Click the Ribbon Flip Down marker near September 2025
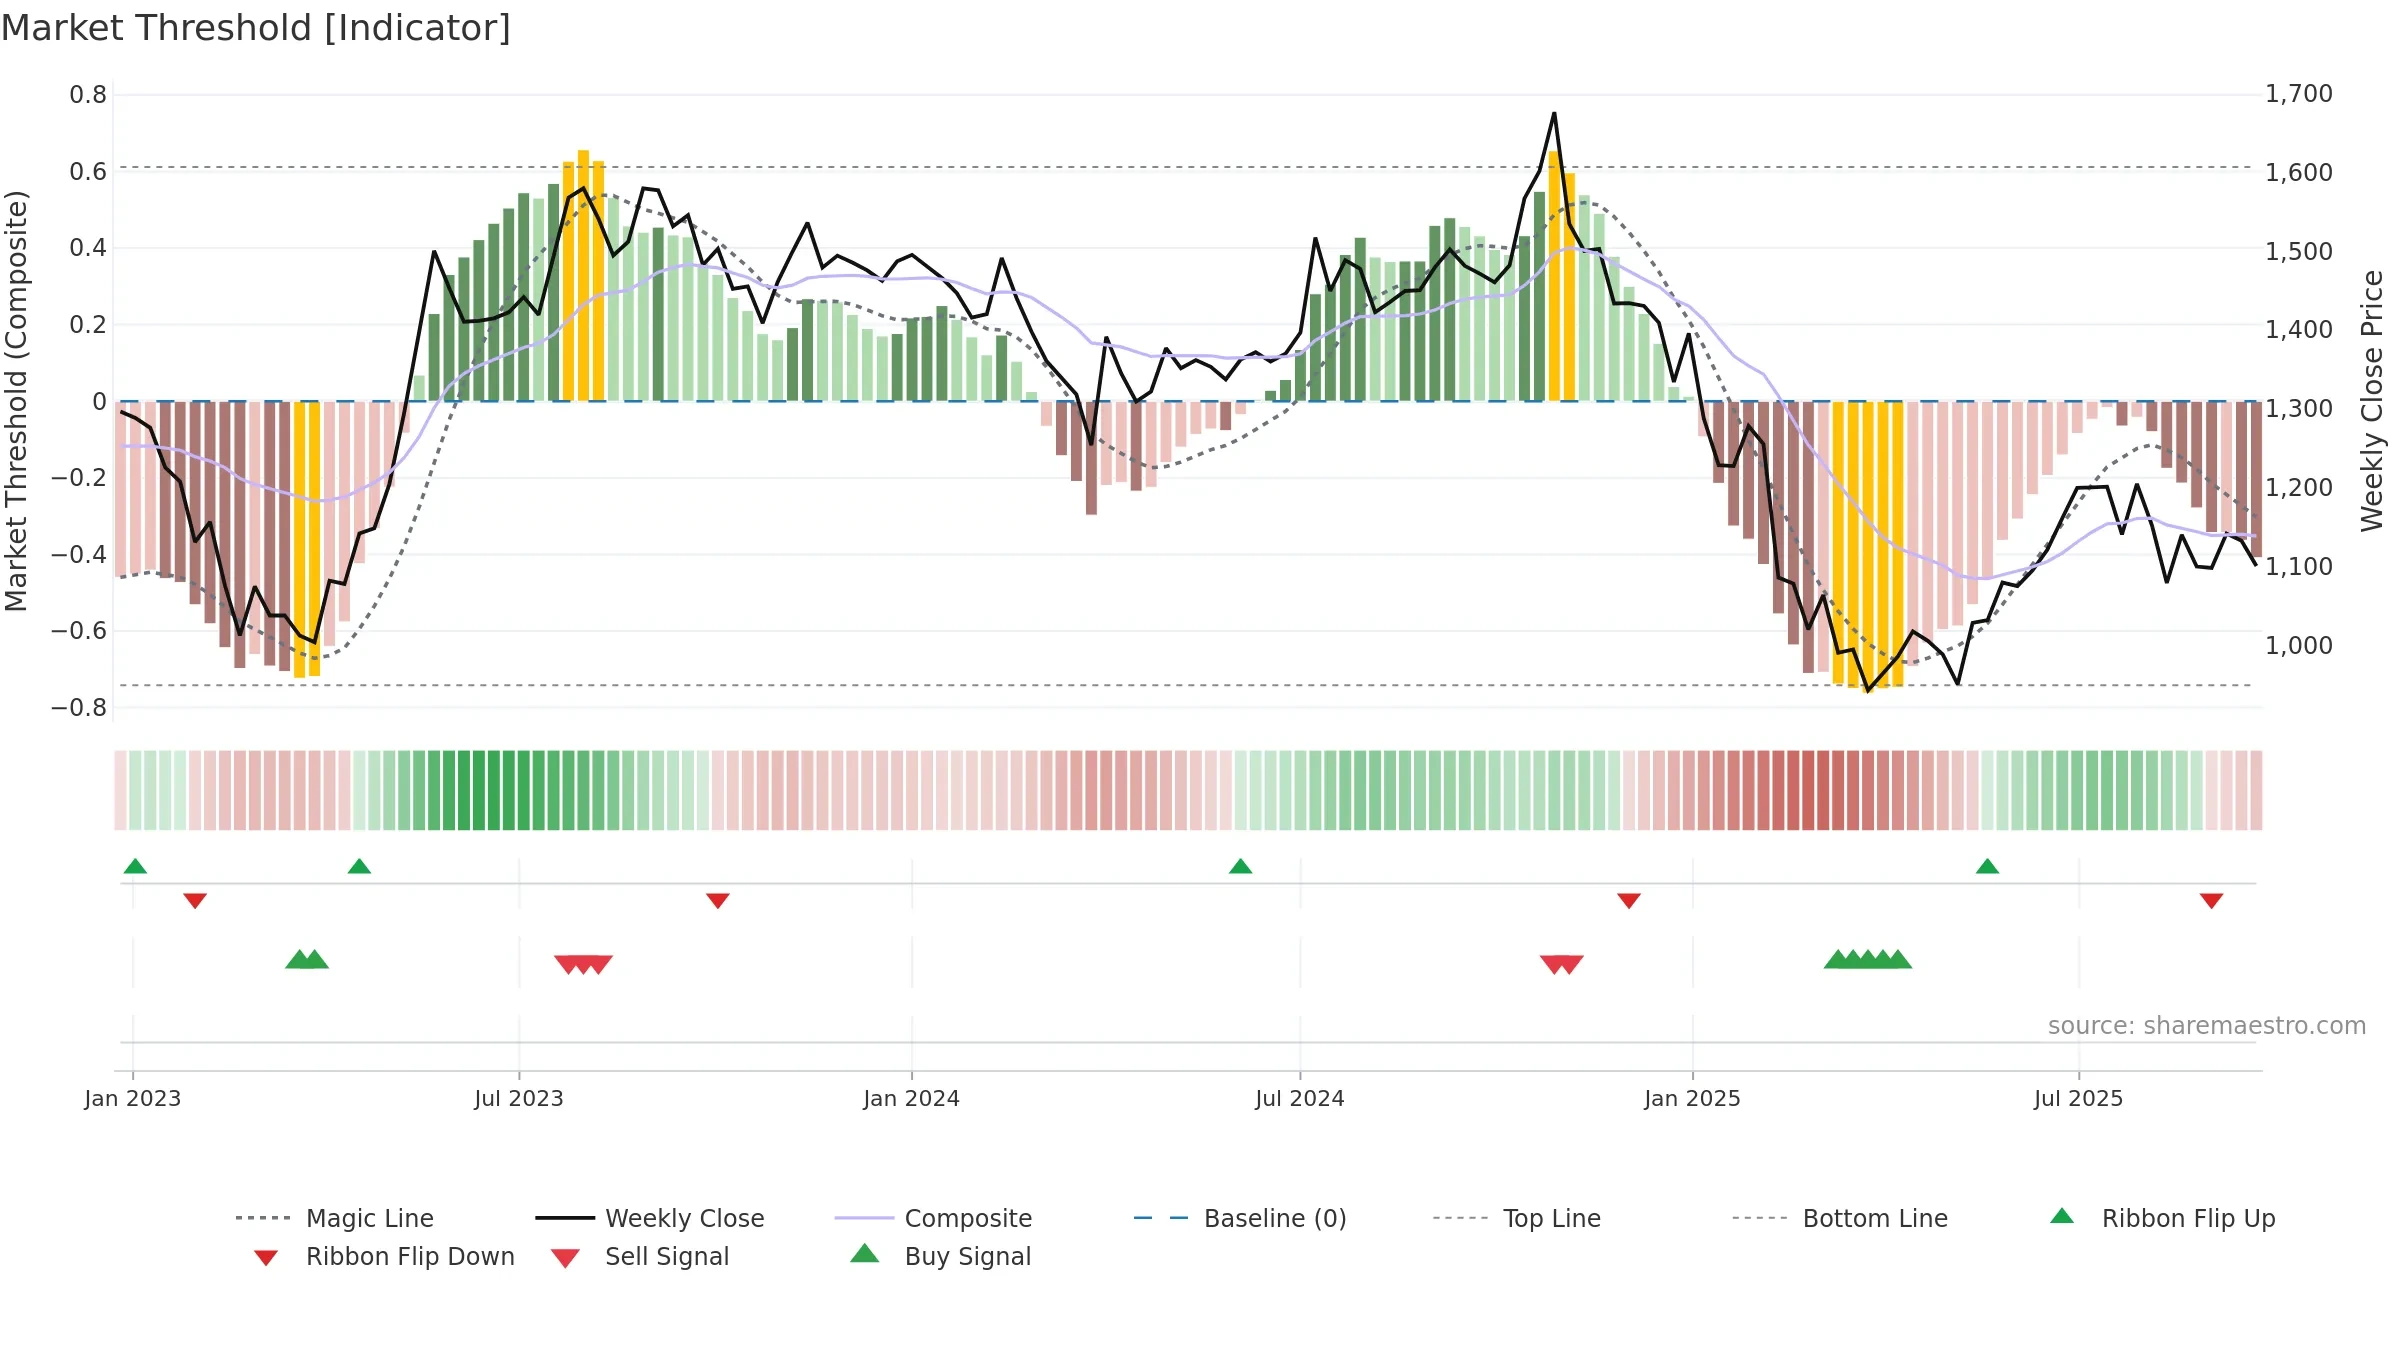This screenshot has width=2400, height=1350. 2212,901
